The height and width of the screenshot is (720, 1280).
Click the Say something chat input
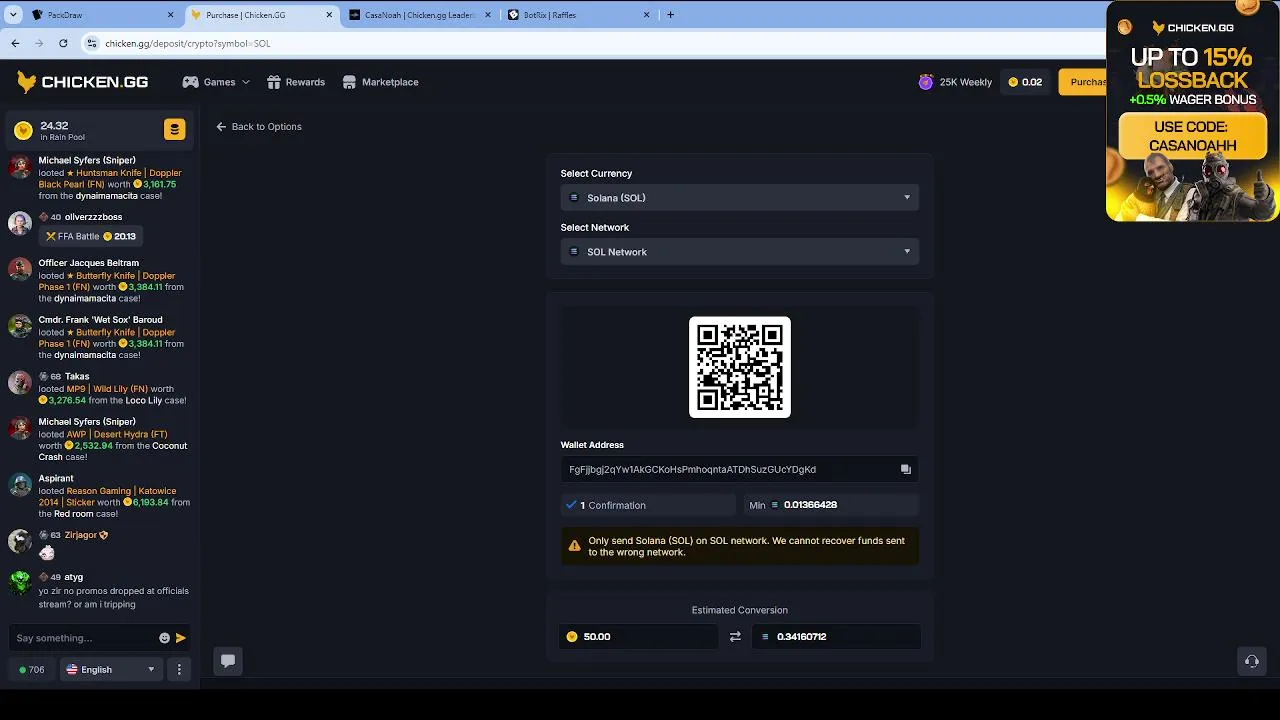(84, 638)
